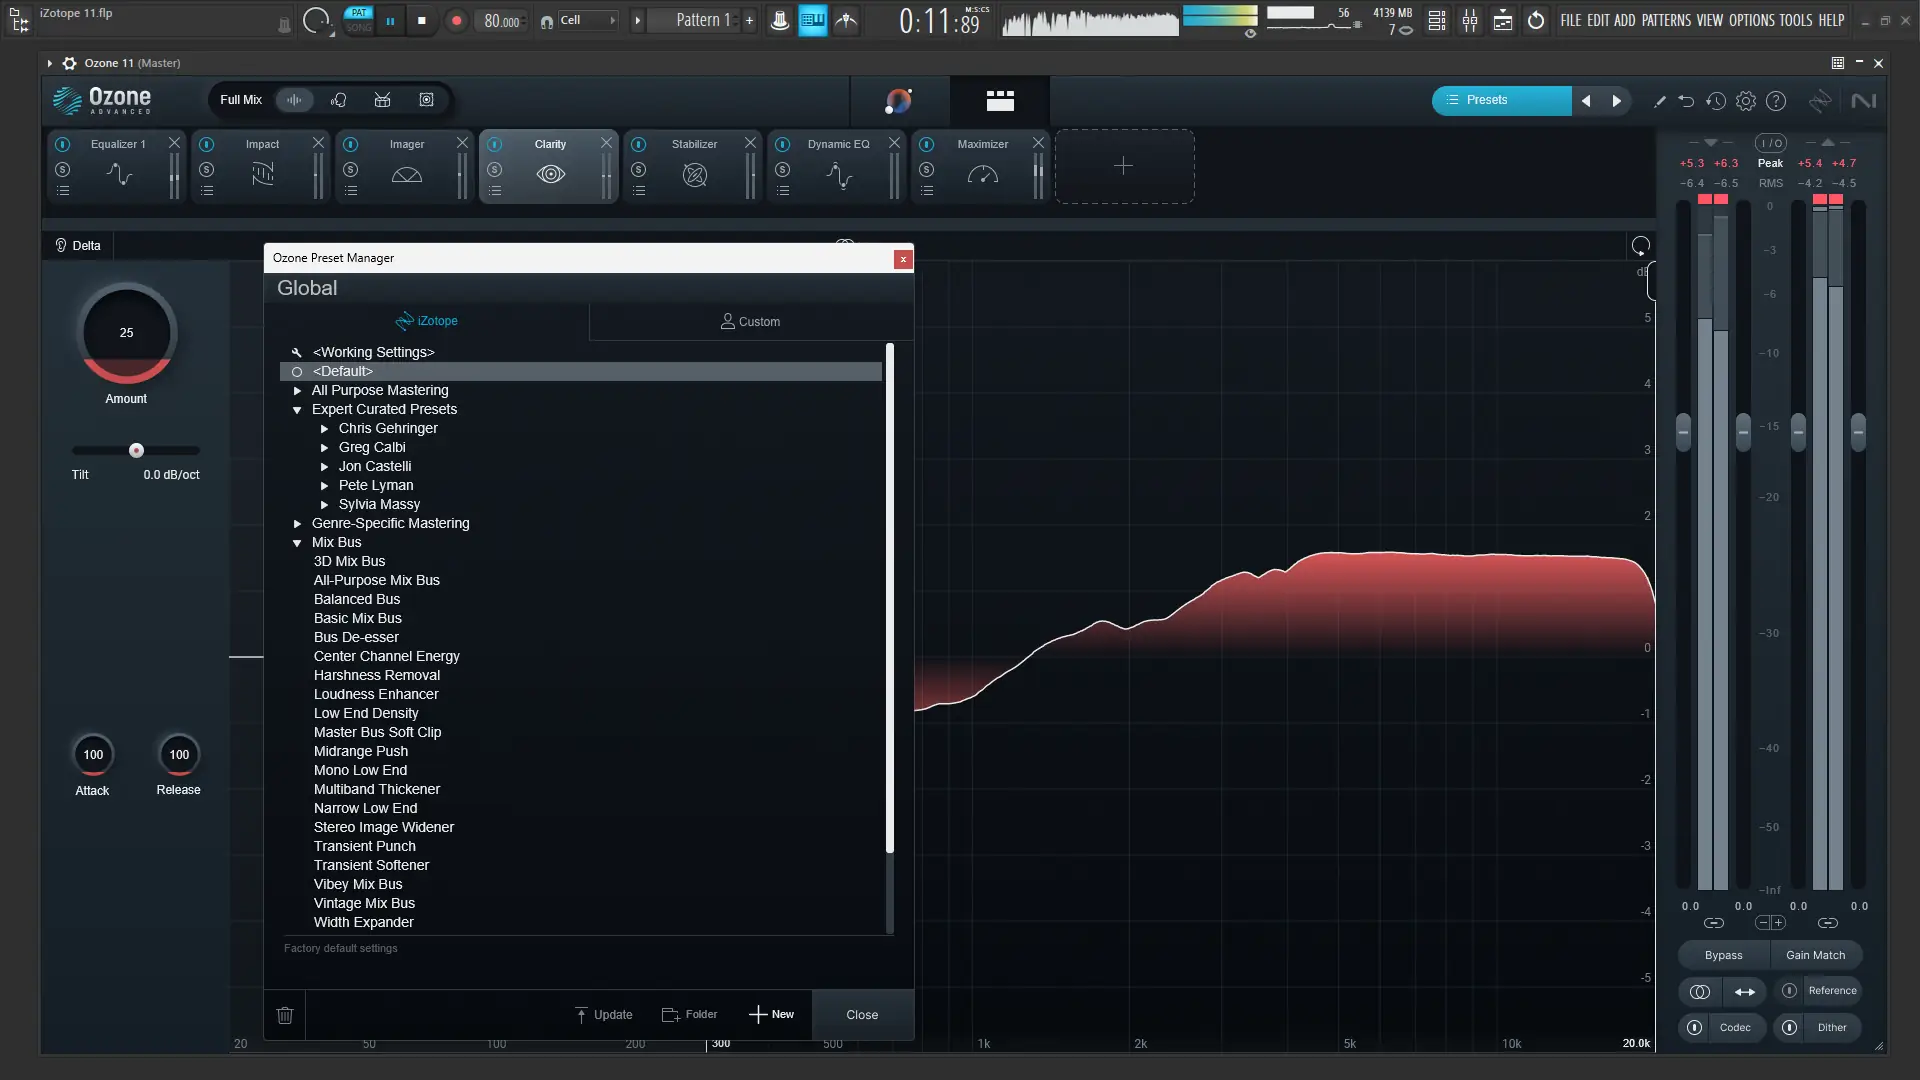Expand the Greg Calbi preset folder
This screenshot has width=1920, height=1080.
324,448
